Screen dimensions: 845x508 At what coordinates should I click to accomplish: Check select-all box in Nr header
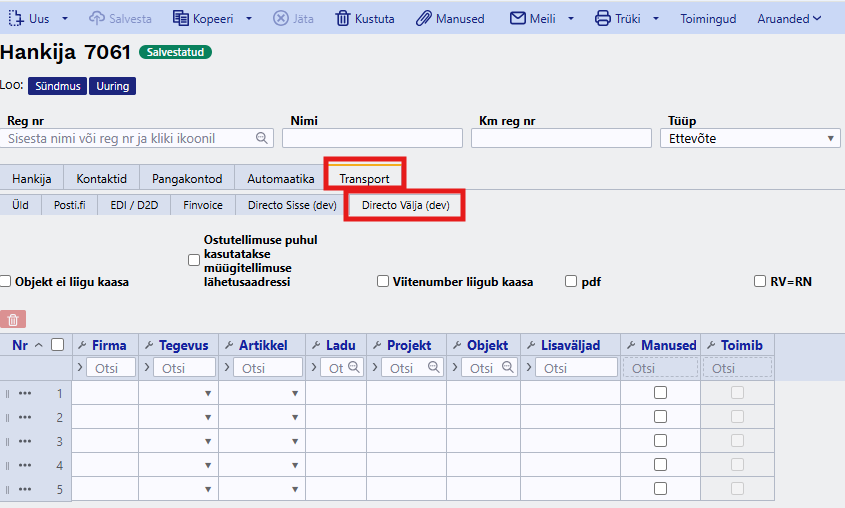coord(57,345)
